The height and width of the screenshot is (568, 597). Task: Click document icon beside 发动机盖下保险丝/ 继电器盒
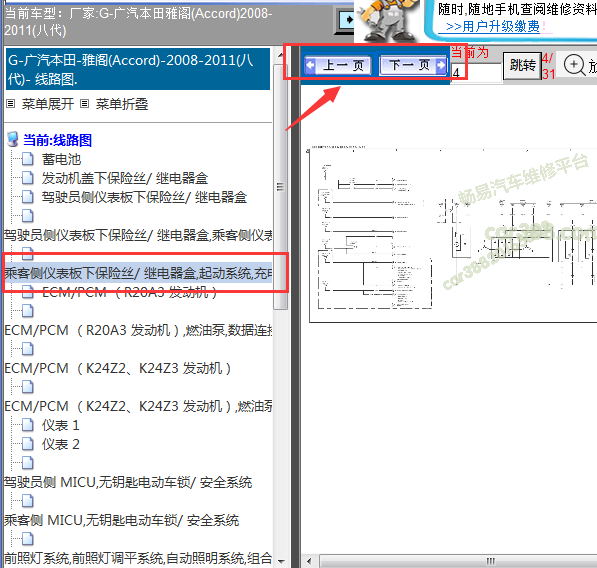27,178
